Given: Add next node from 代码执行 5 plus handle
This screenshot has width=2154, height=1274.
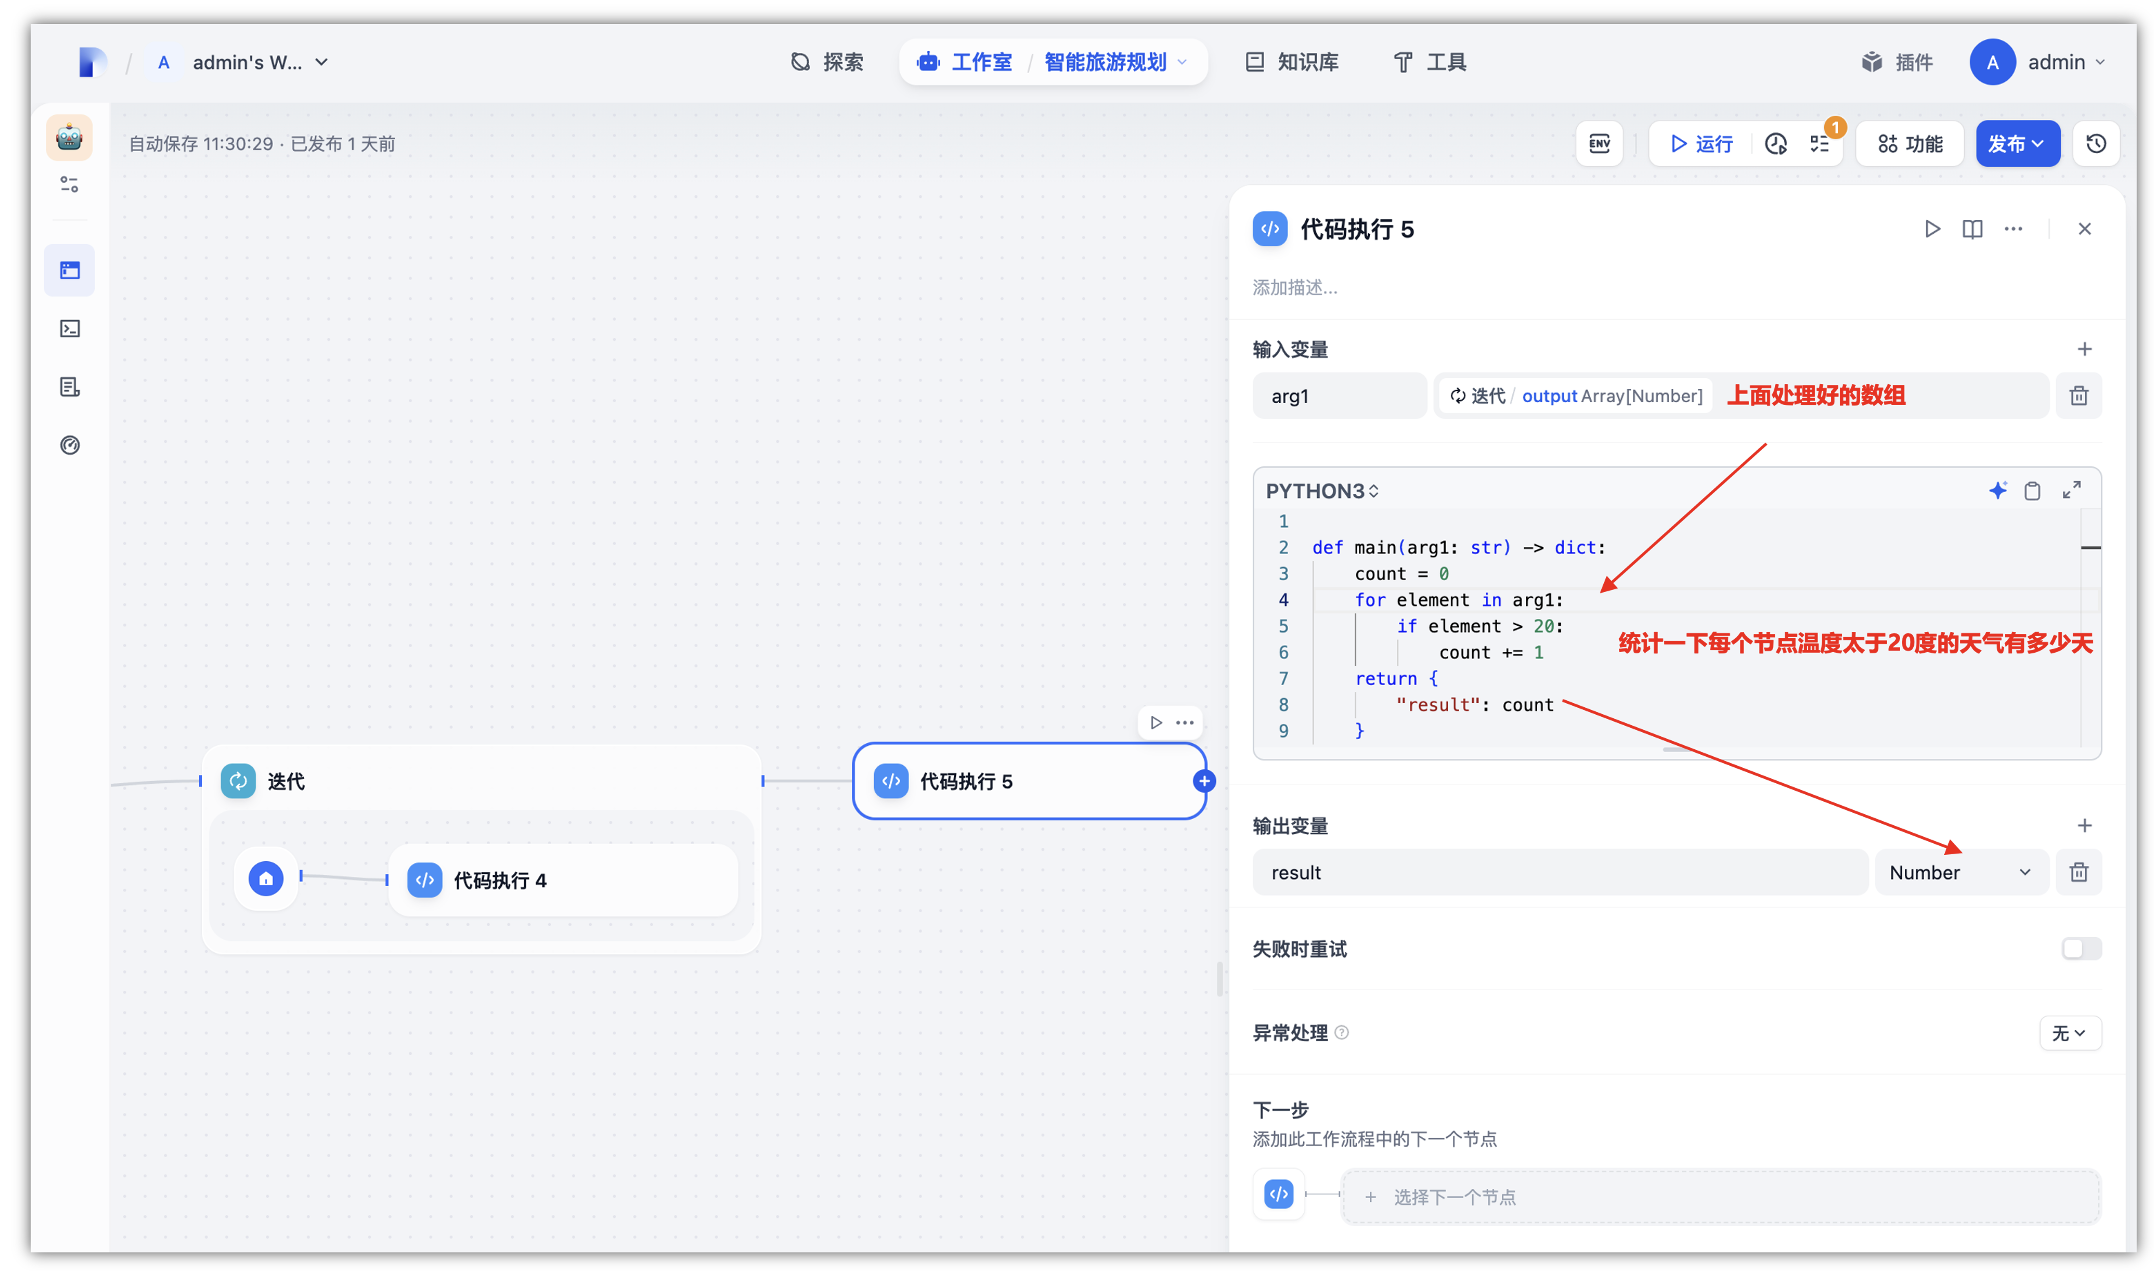Looking at the screenshot, I should click(x=1204, y=781).
